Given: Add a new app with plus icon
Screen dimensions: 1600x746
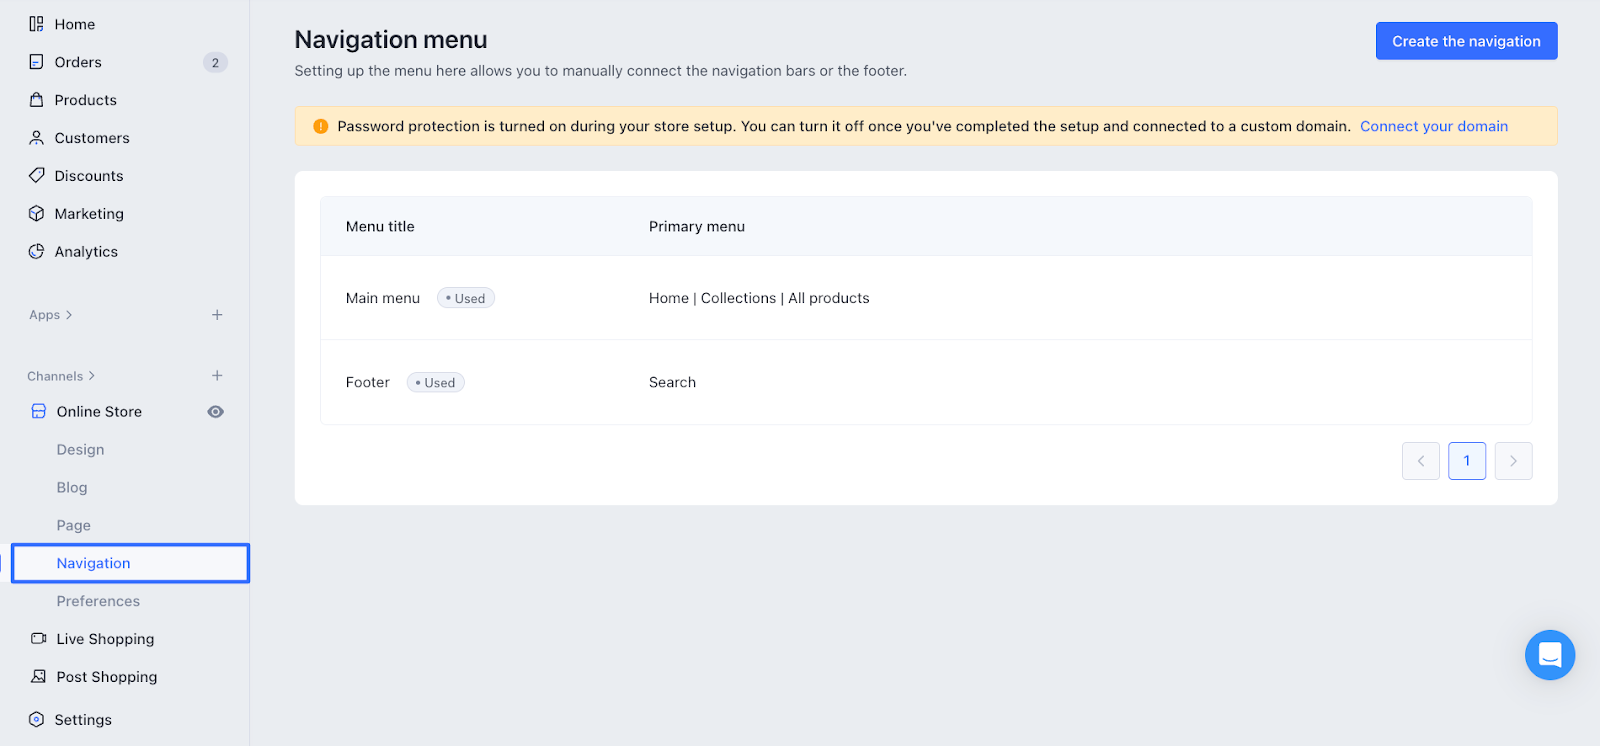Looking at the screenshot, I should [x=217, y=315].
